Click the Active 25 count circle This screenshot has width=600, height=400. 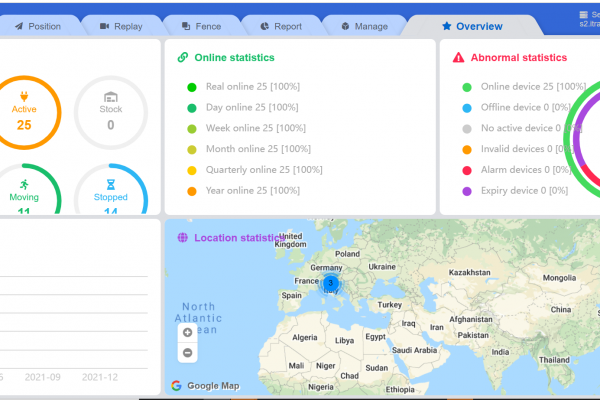click(x=24, y=112)
